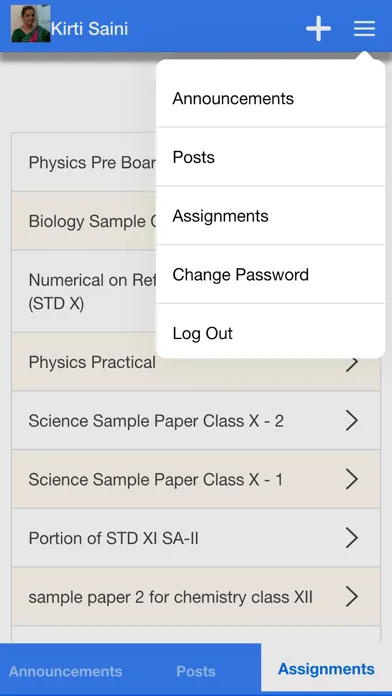This screenshot has width=392, height=696.
Task: Click Log Out in the menu
Action: (270, 333)
